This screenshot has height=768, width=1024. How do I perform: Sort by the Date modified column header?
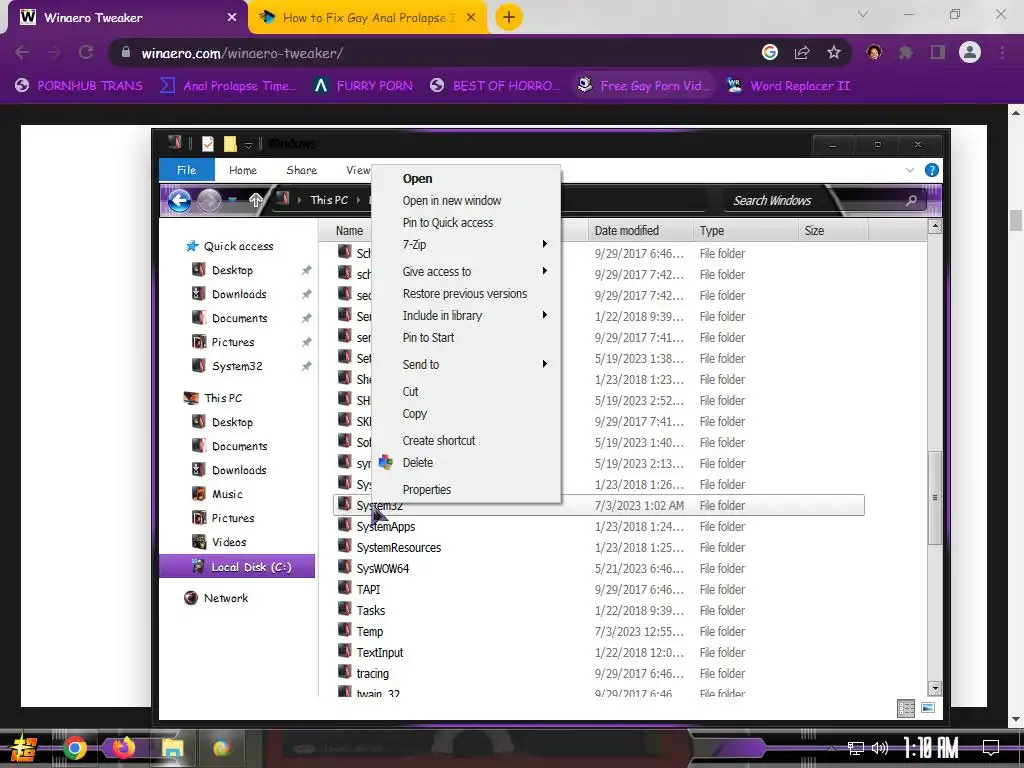pos(641,231)
